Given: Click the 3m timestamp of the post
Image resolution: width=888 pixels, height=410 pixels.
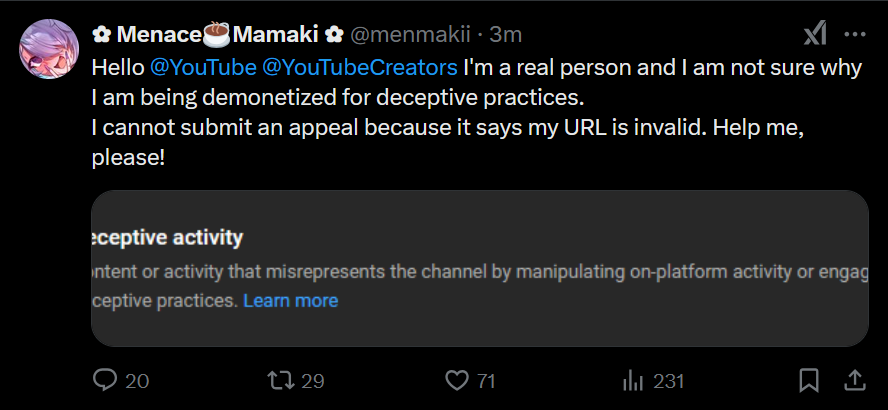Looking at the screenshot, I should tap(506, 34).
